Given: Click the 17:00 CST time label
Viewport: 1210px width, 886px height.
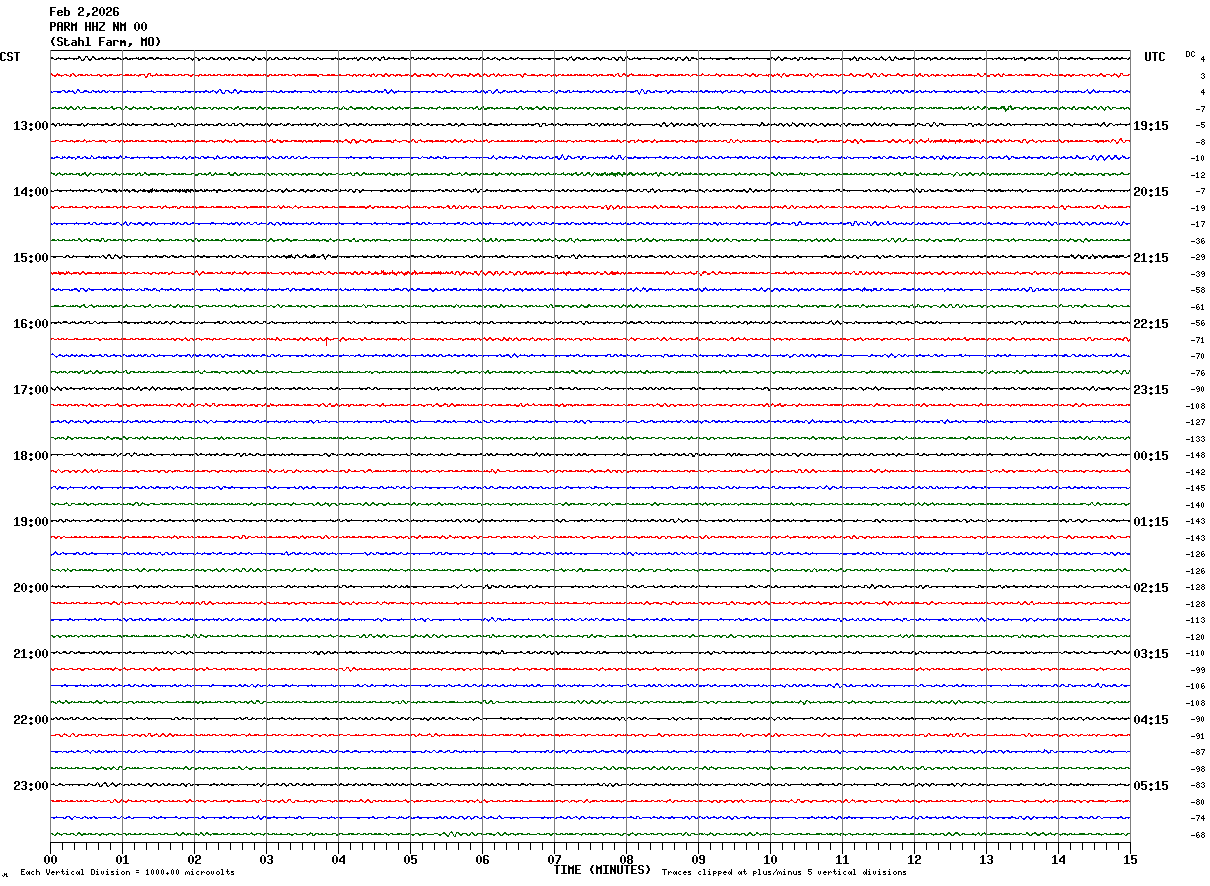Looking at the screenshot, I should [x=30, y=390].
